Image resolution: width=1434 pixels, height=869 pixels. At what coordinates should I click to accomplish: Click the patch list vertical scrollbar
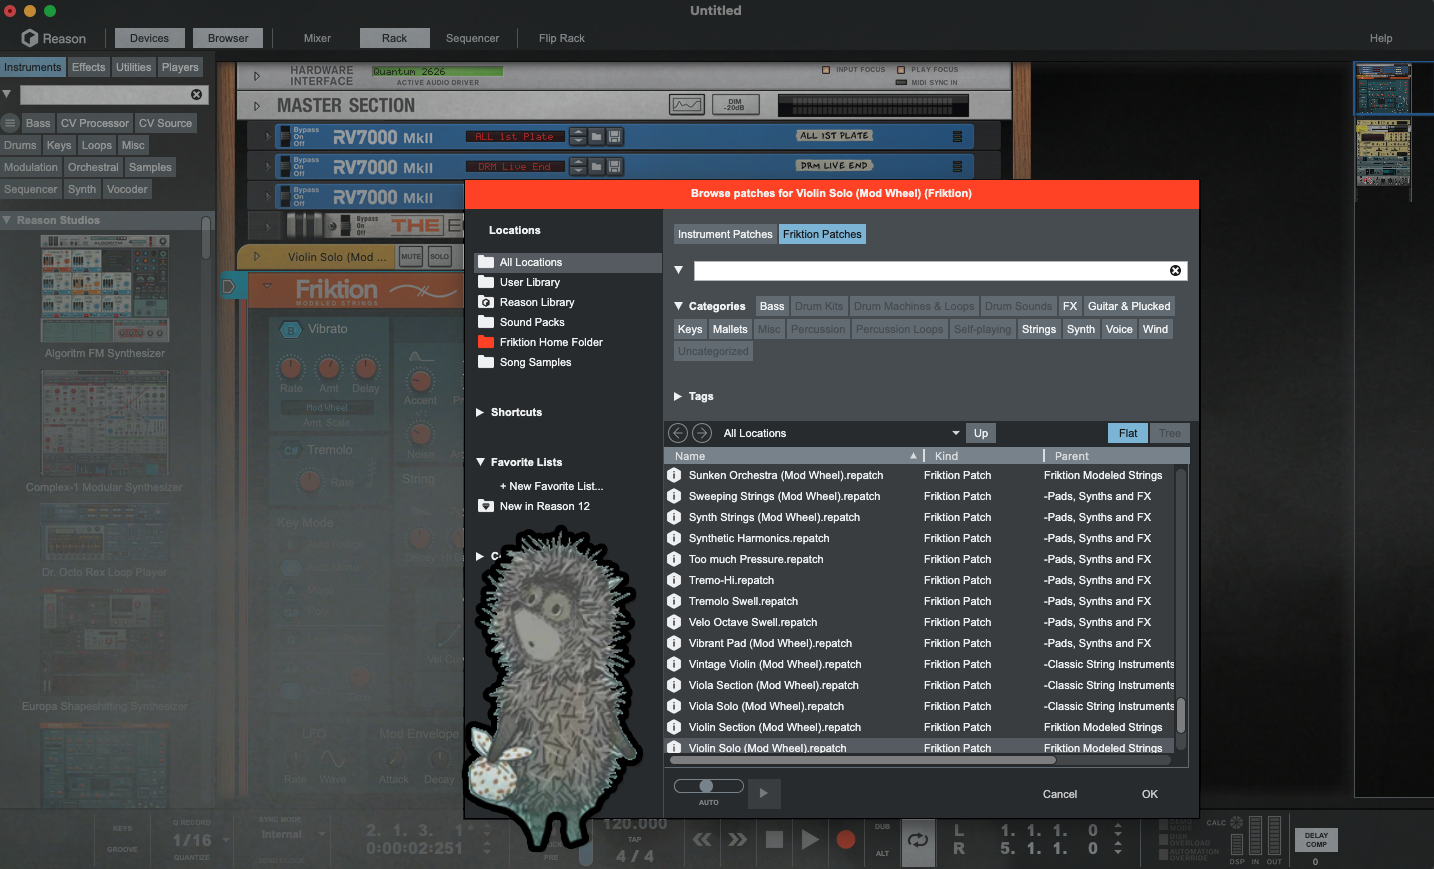pyautogui.click(x=1181, y=716)
